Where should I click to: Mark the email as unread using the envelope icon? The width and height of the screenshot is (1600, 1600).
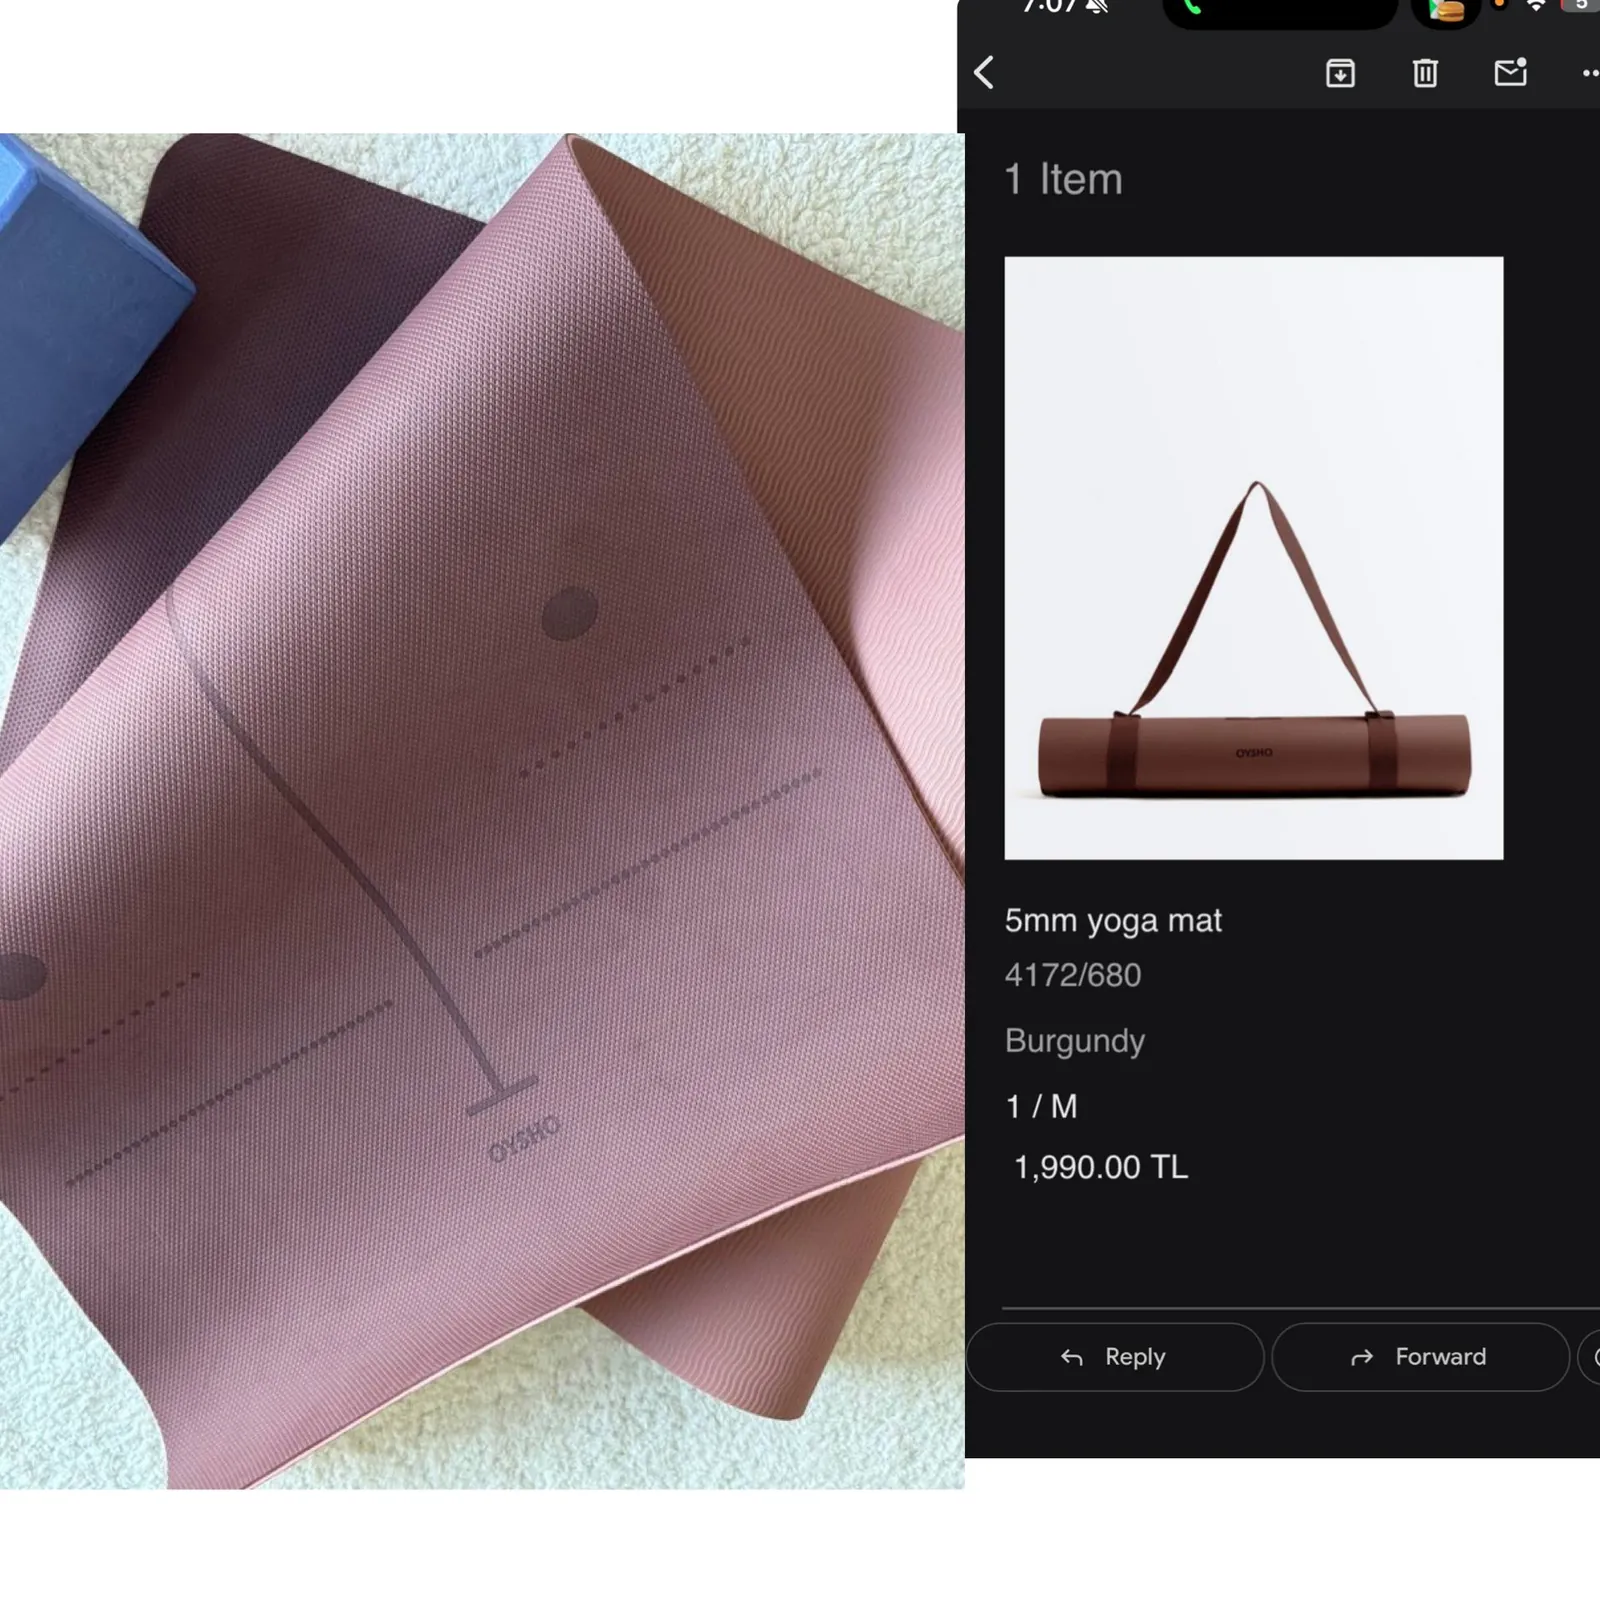coord(1510,72)
